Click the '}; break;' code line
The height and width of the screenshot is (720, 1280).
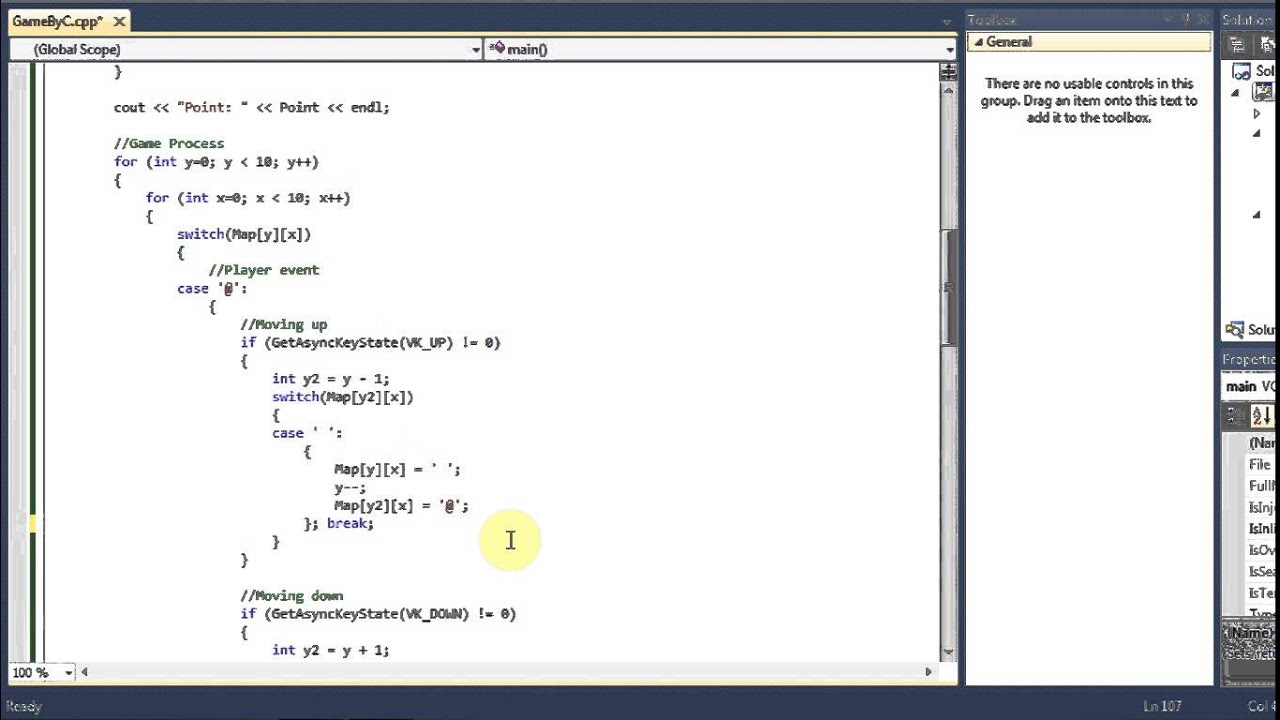click(339, 524)
